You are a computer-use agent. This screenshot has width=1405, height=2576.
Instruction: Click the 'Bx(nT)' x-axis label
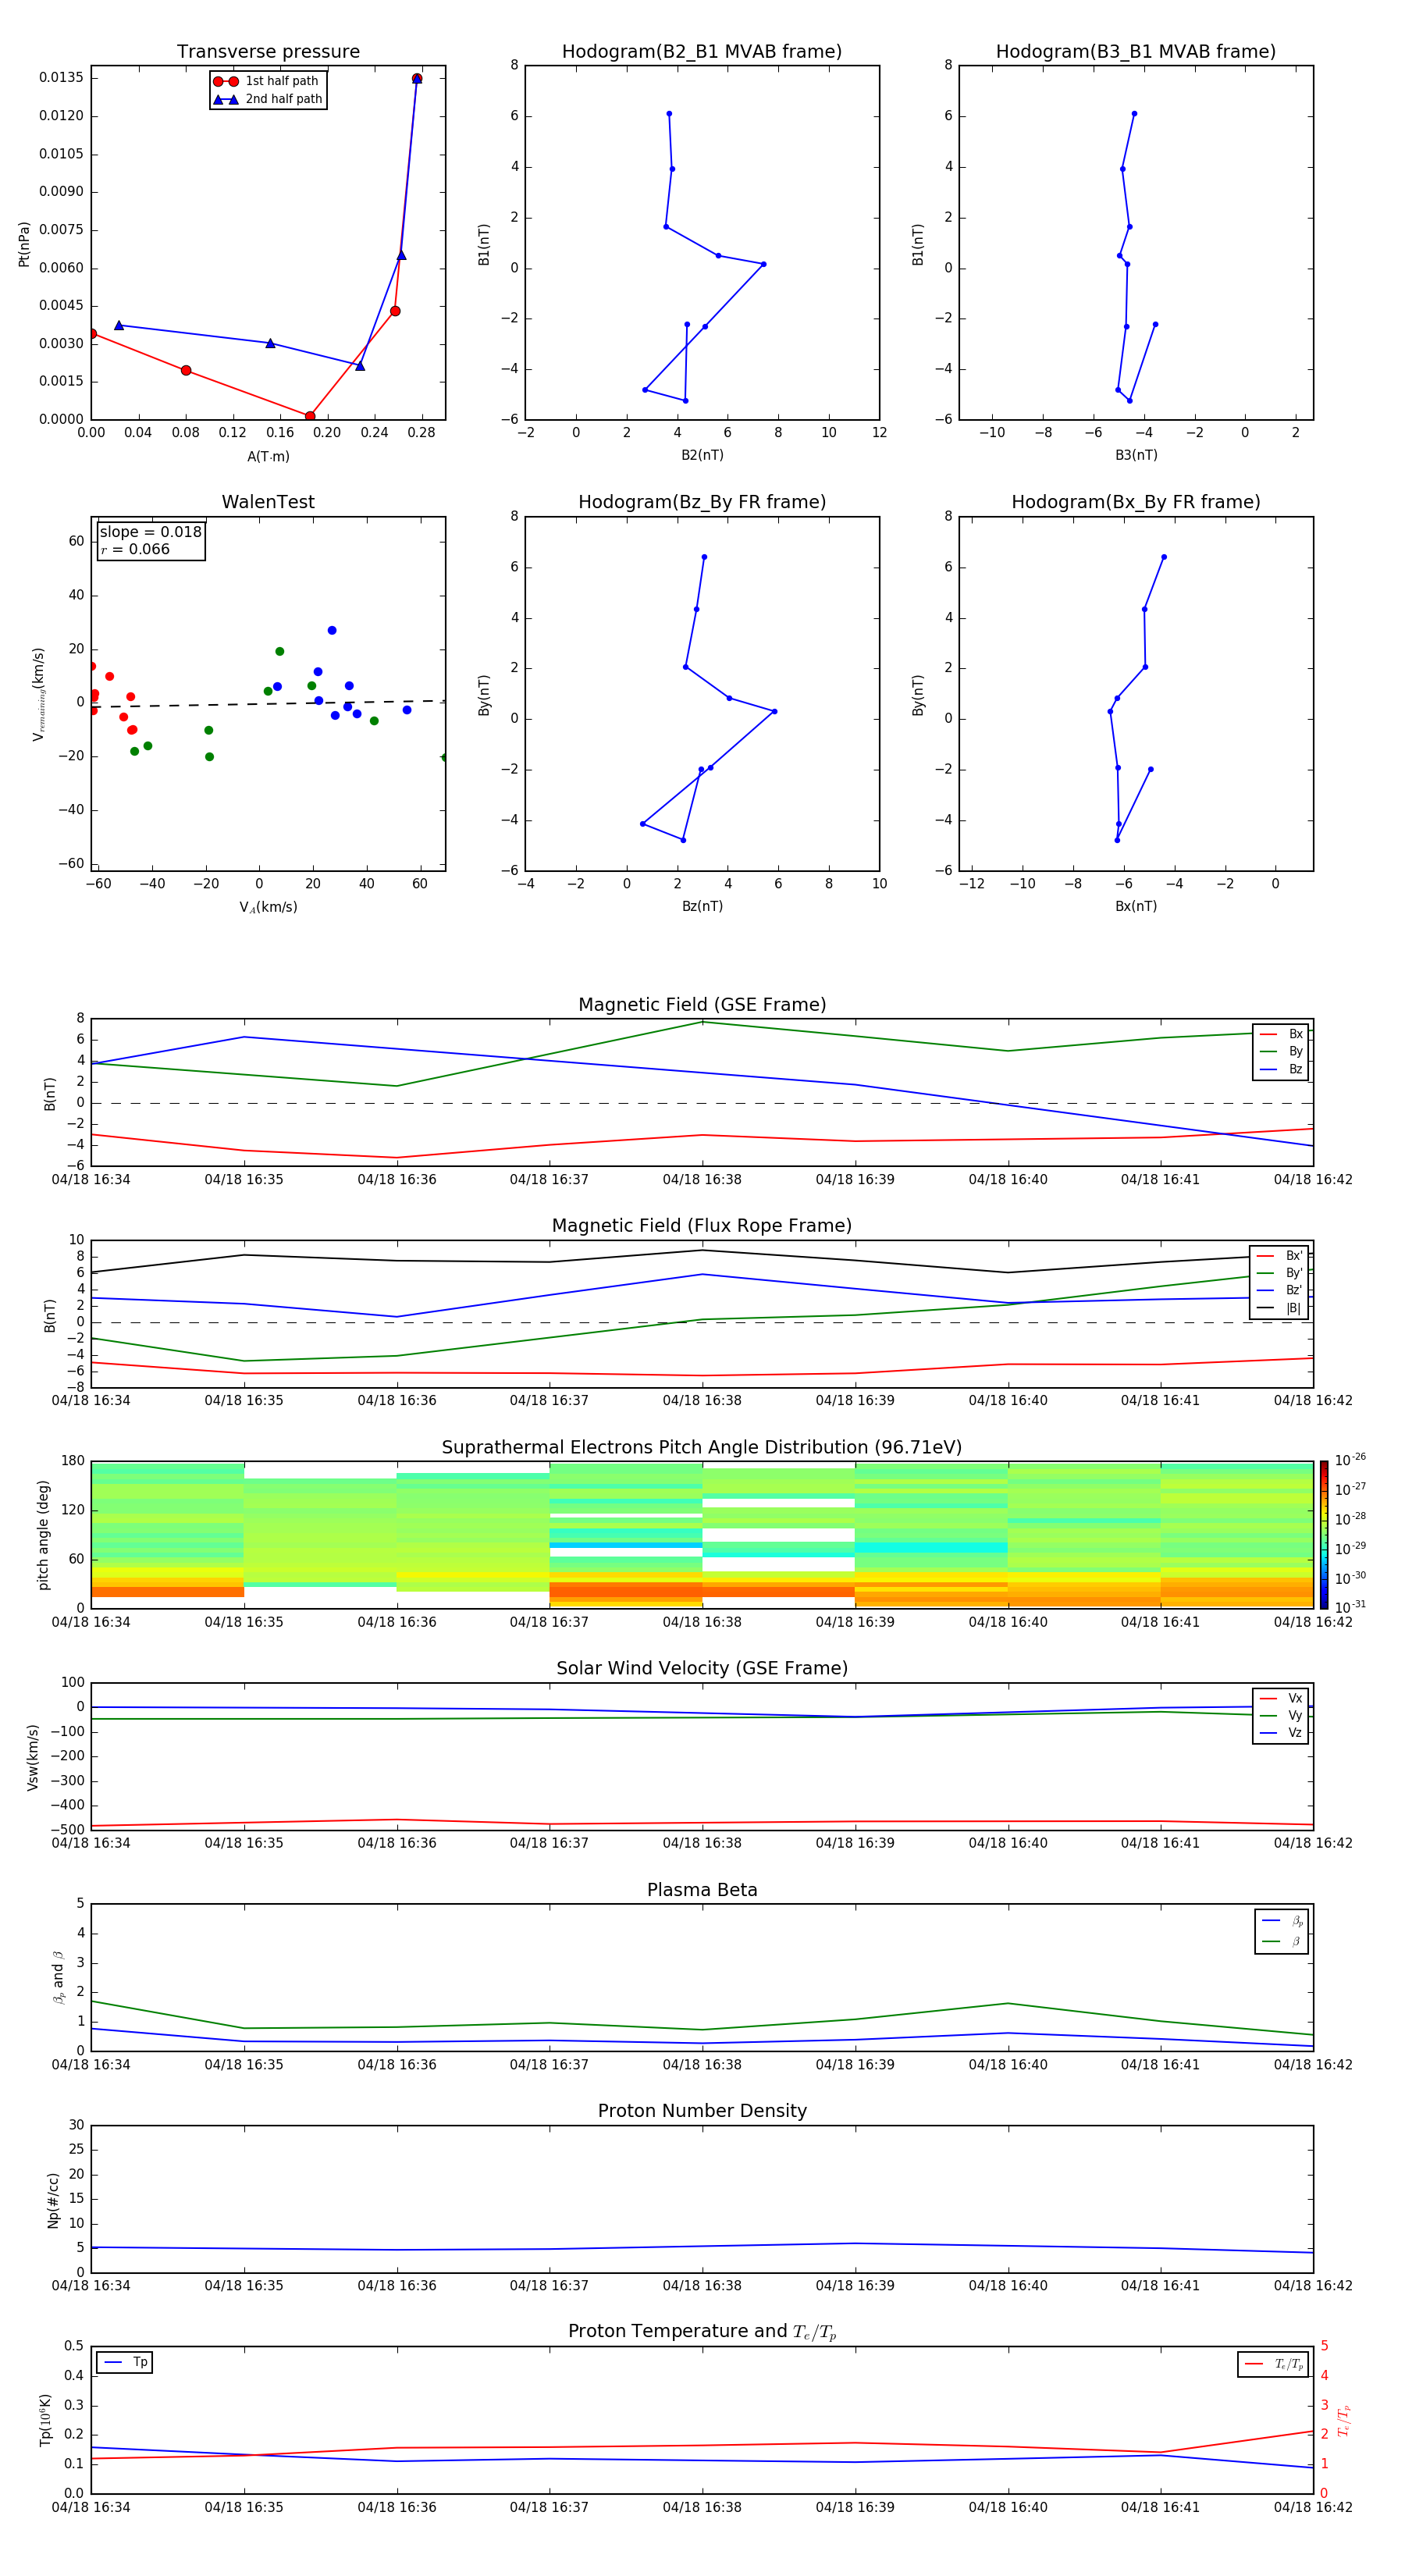pyautogui.click(x=1136, y=906)
